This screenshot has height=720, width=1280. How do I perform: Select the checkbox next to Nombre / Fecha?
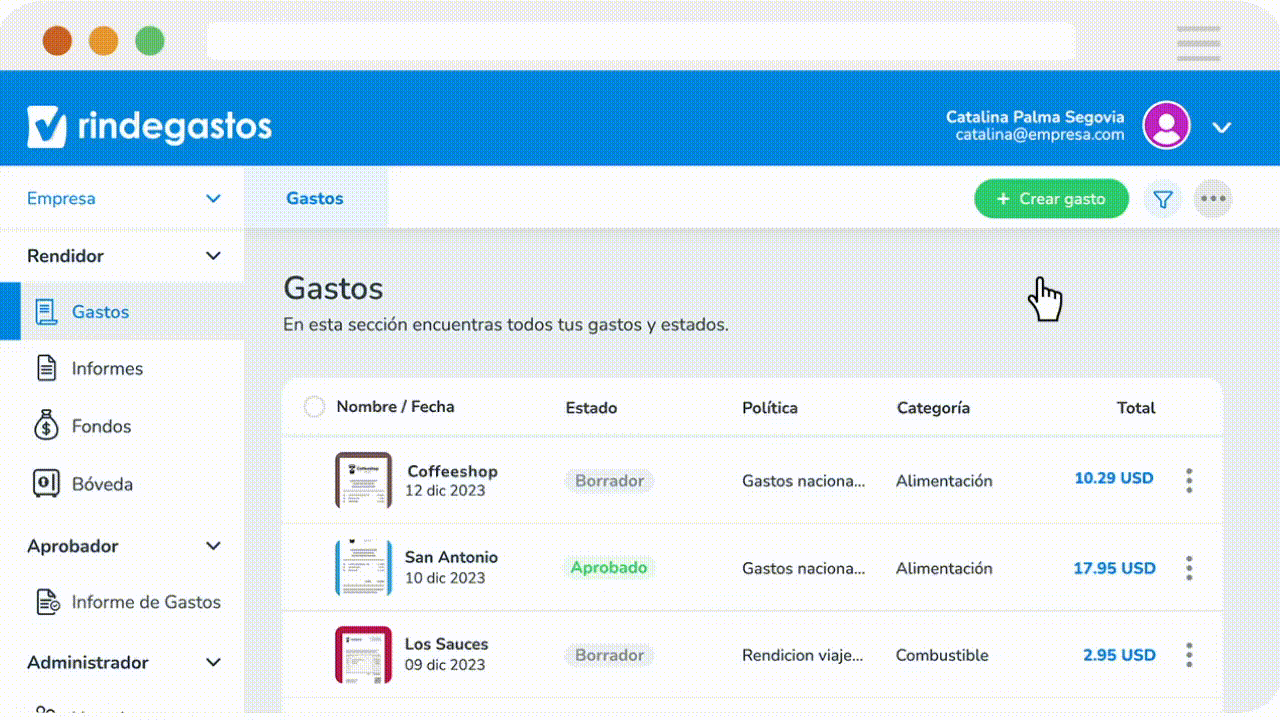pos(314,407)
